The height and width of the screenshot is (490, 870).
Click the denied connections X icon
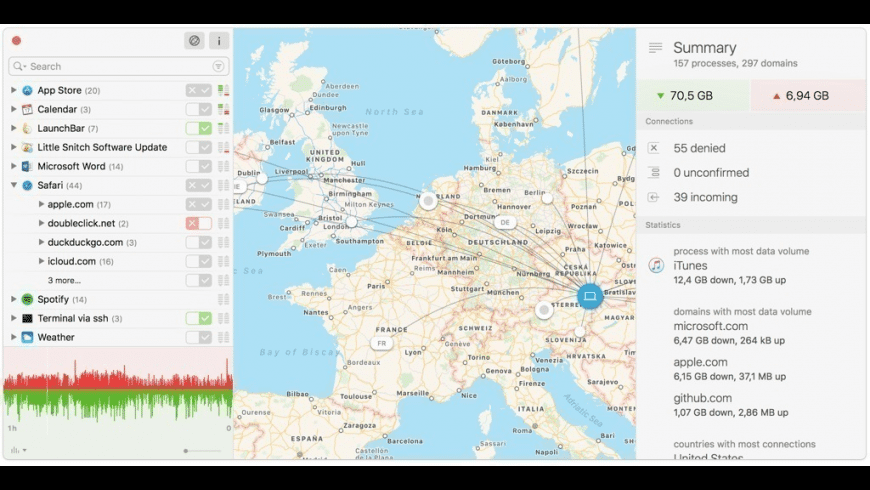click(654, 148)
